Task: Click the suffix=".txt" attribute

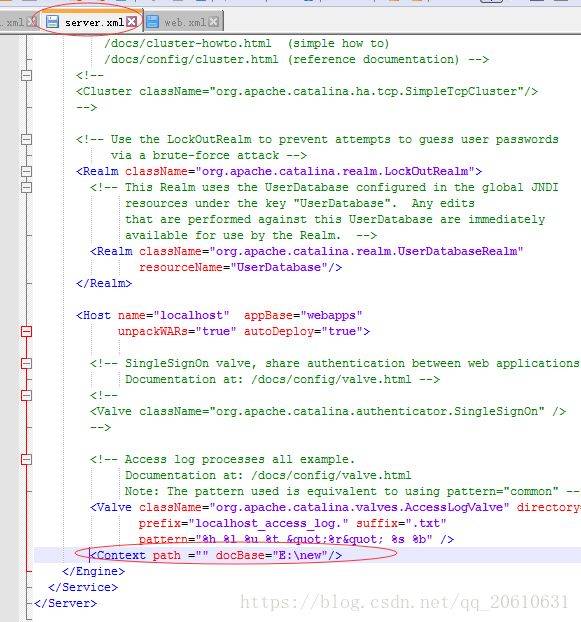Action: pos(401,523)
